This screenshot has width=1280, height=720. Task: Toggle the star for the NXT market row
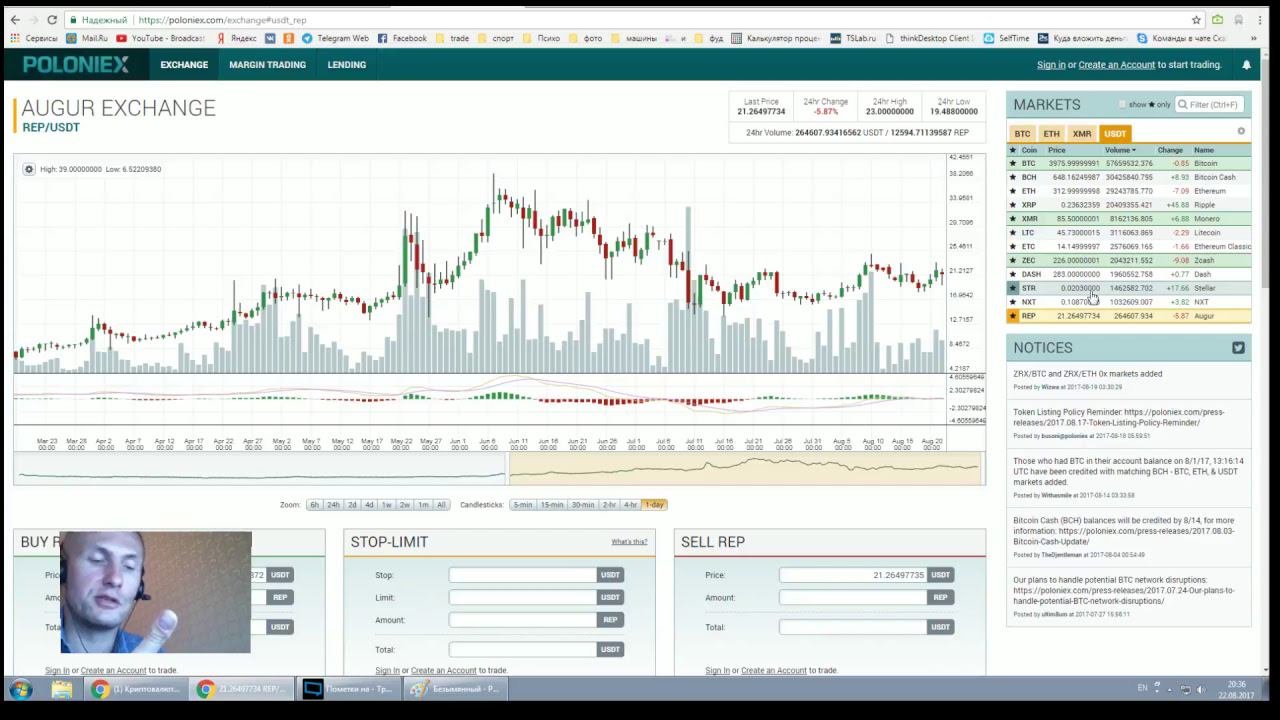pyautogui.click(x=1013, y=302)
